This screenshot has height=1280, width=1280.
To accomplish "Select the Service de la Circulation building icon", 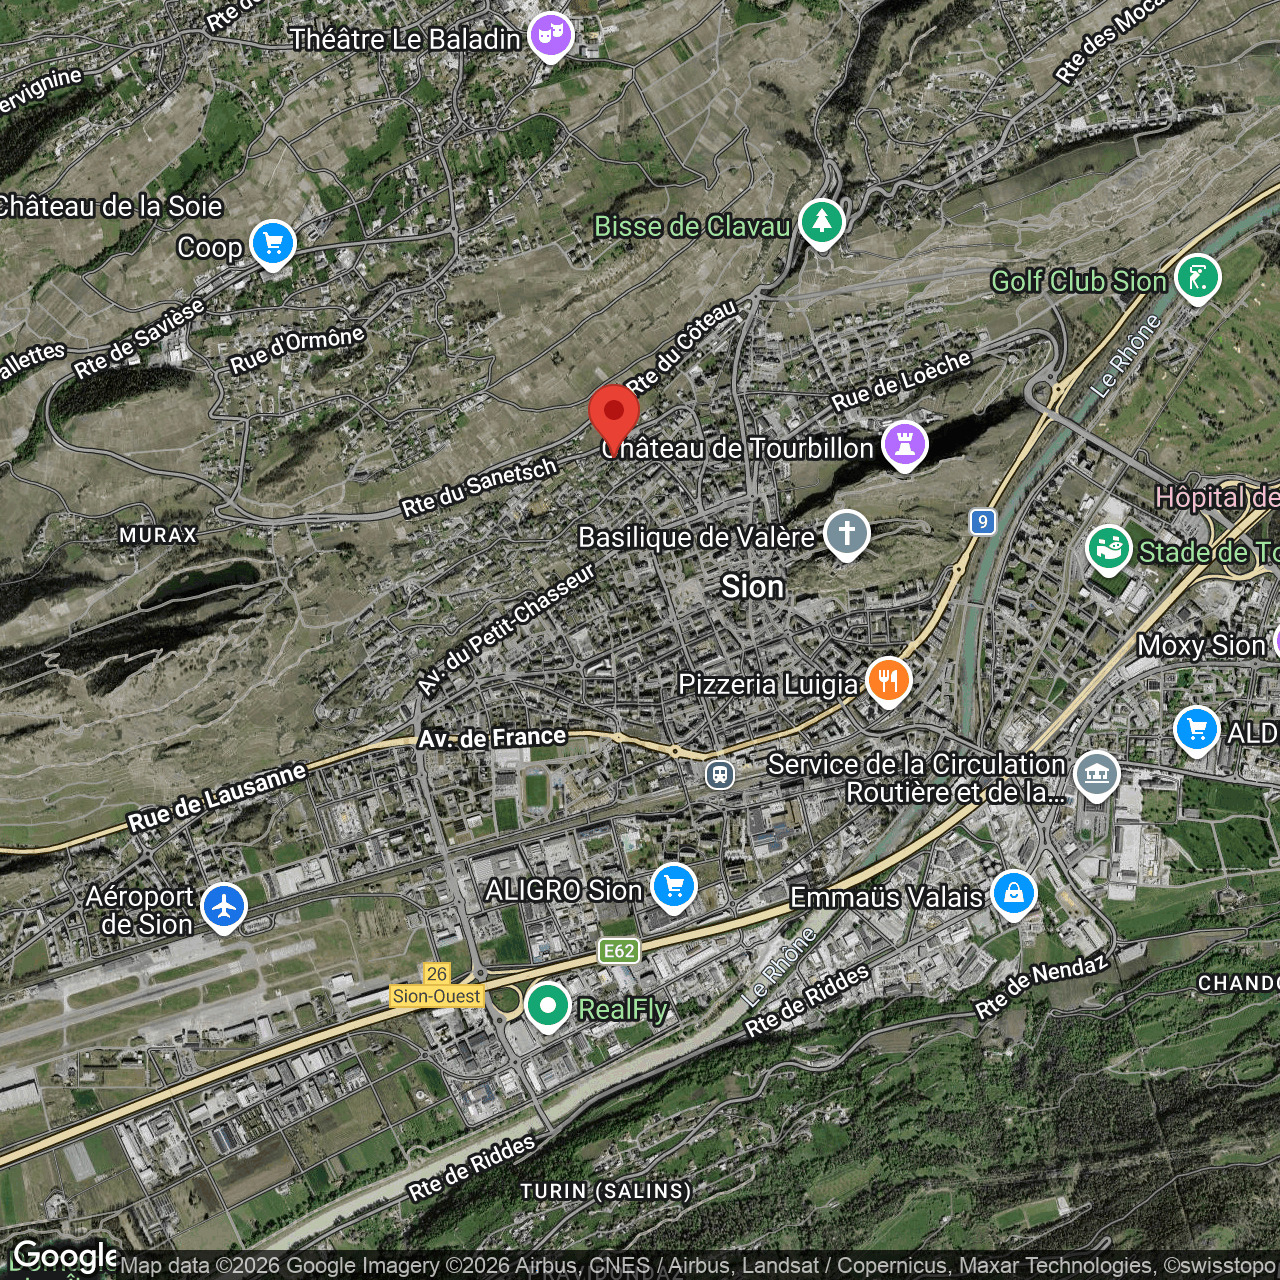I will (1096, 776).
